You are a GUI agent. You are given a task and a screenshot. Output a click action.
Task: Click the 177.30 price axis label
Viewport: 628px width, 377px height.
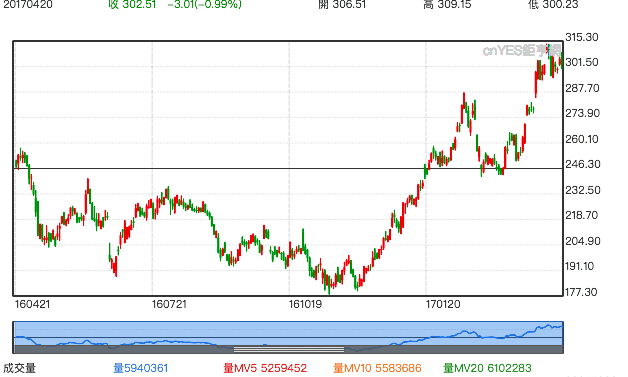coord(581,292)
